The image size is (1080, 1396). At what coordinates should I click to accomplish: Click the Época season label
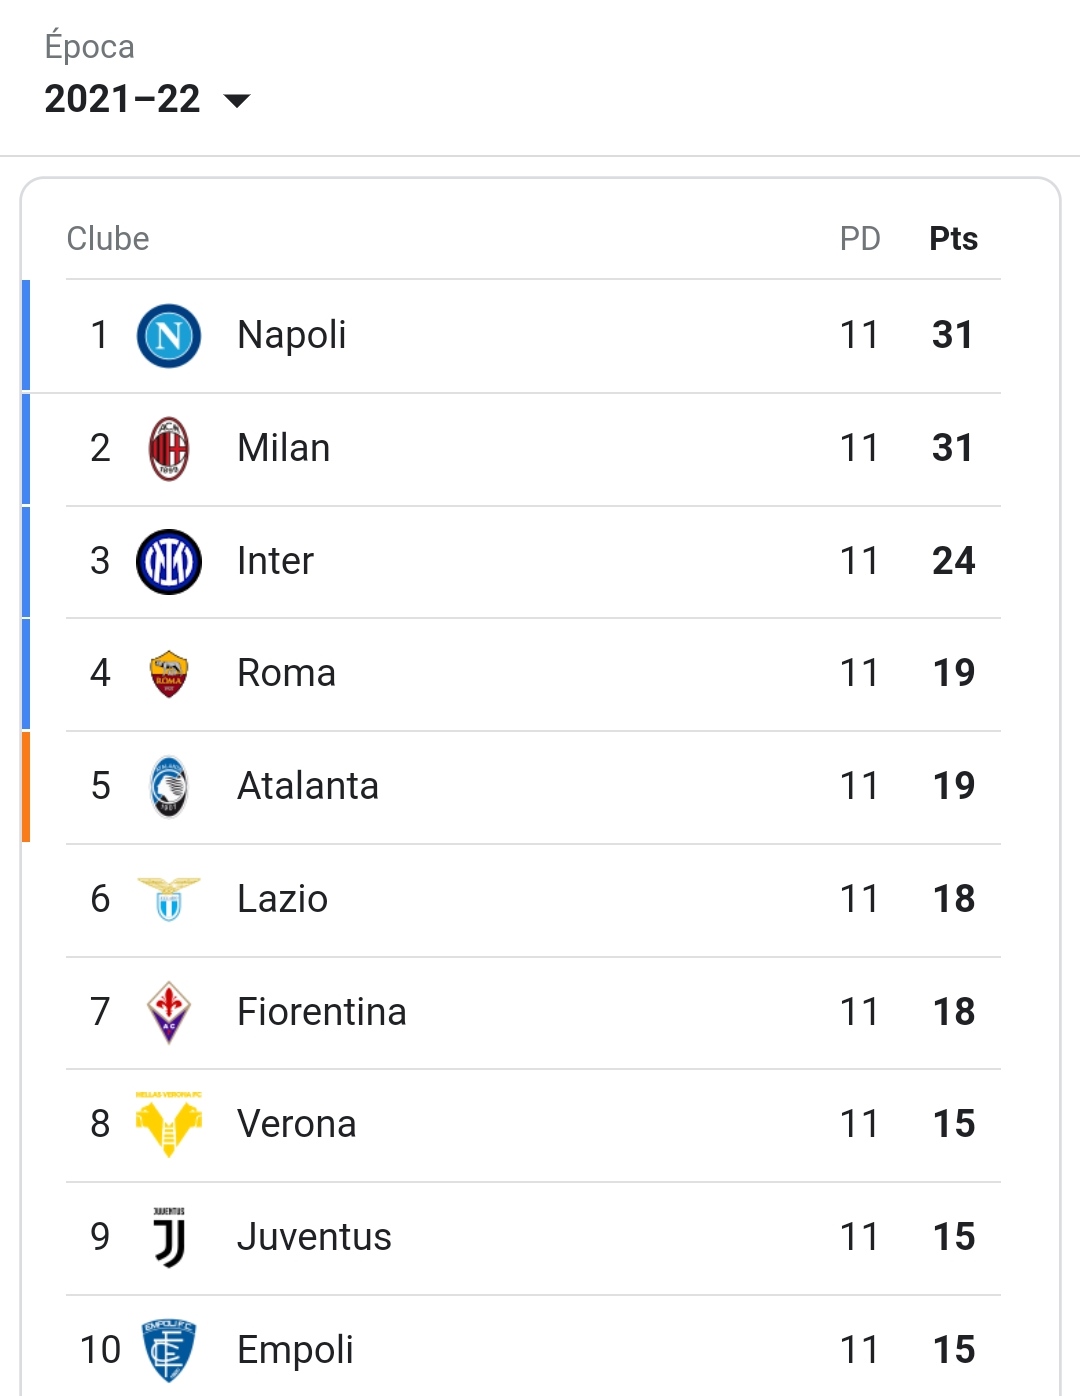click(x=90, y=46)
